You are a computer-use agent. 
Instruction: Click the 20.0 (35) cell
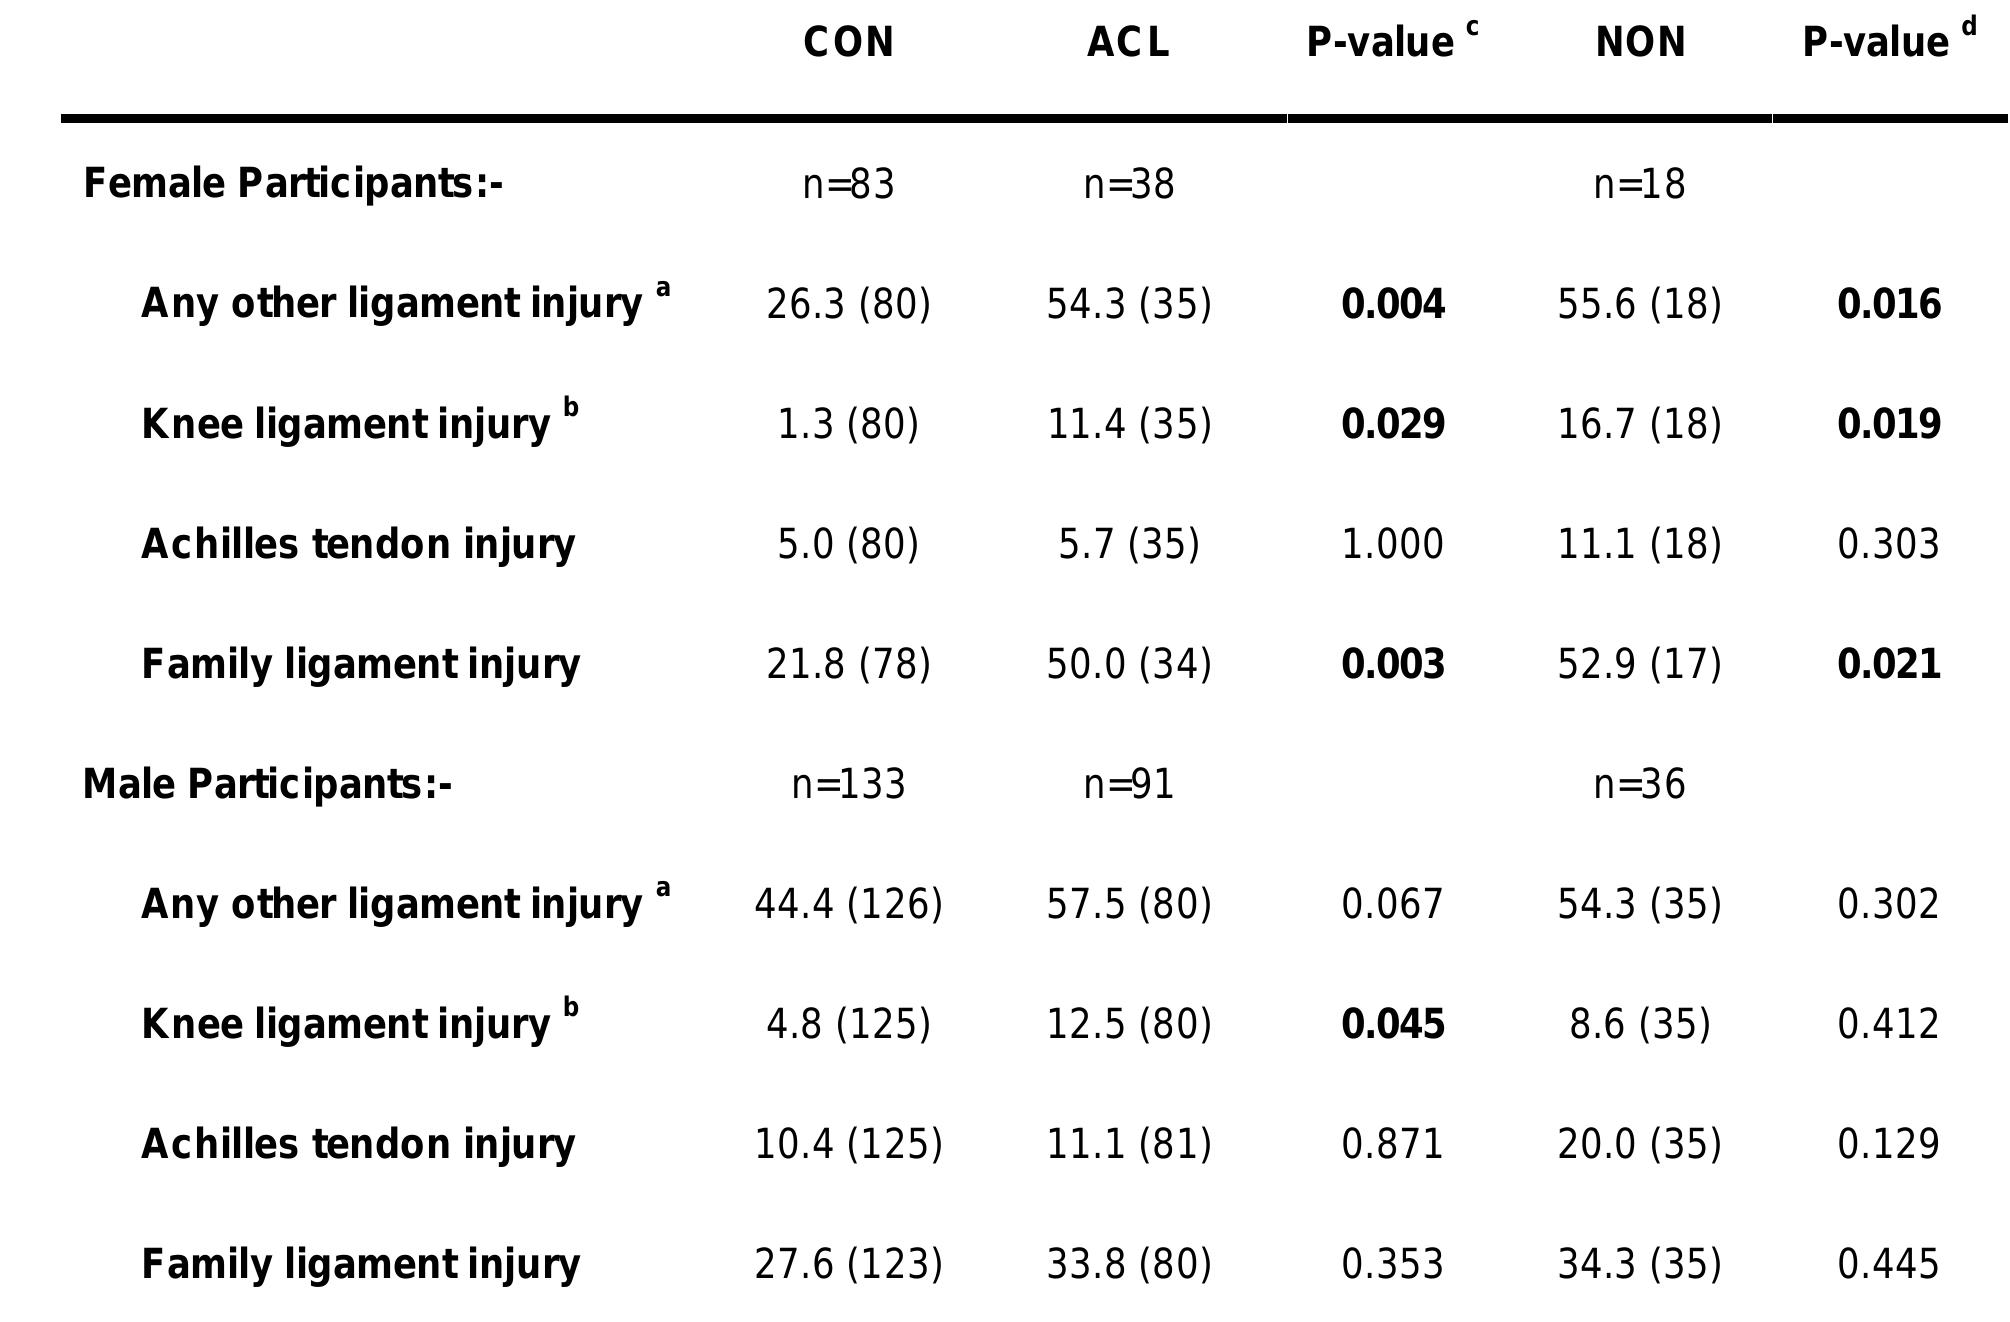pos(1639,1145)
